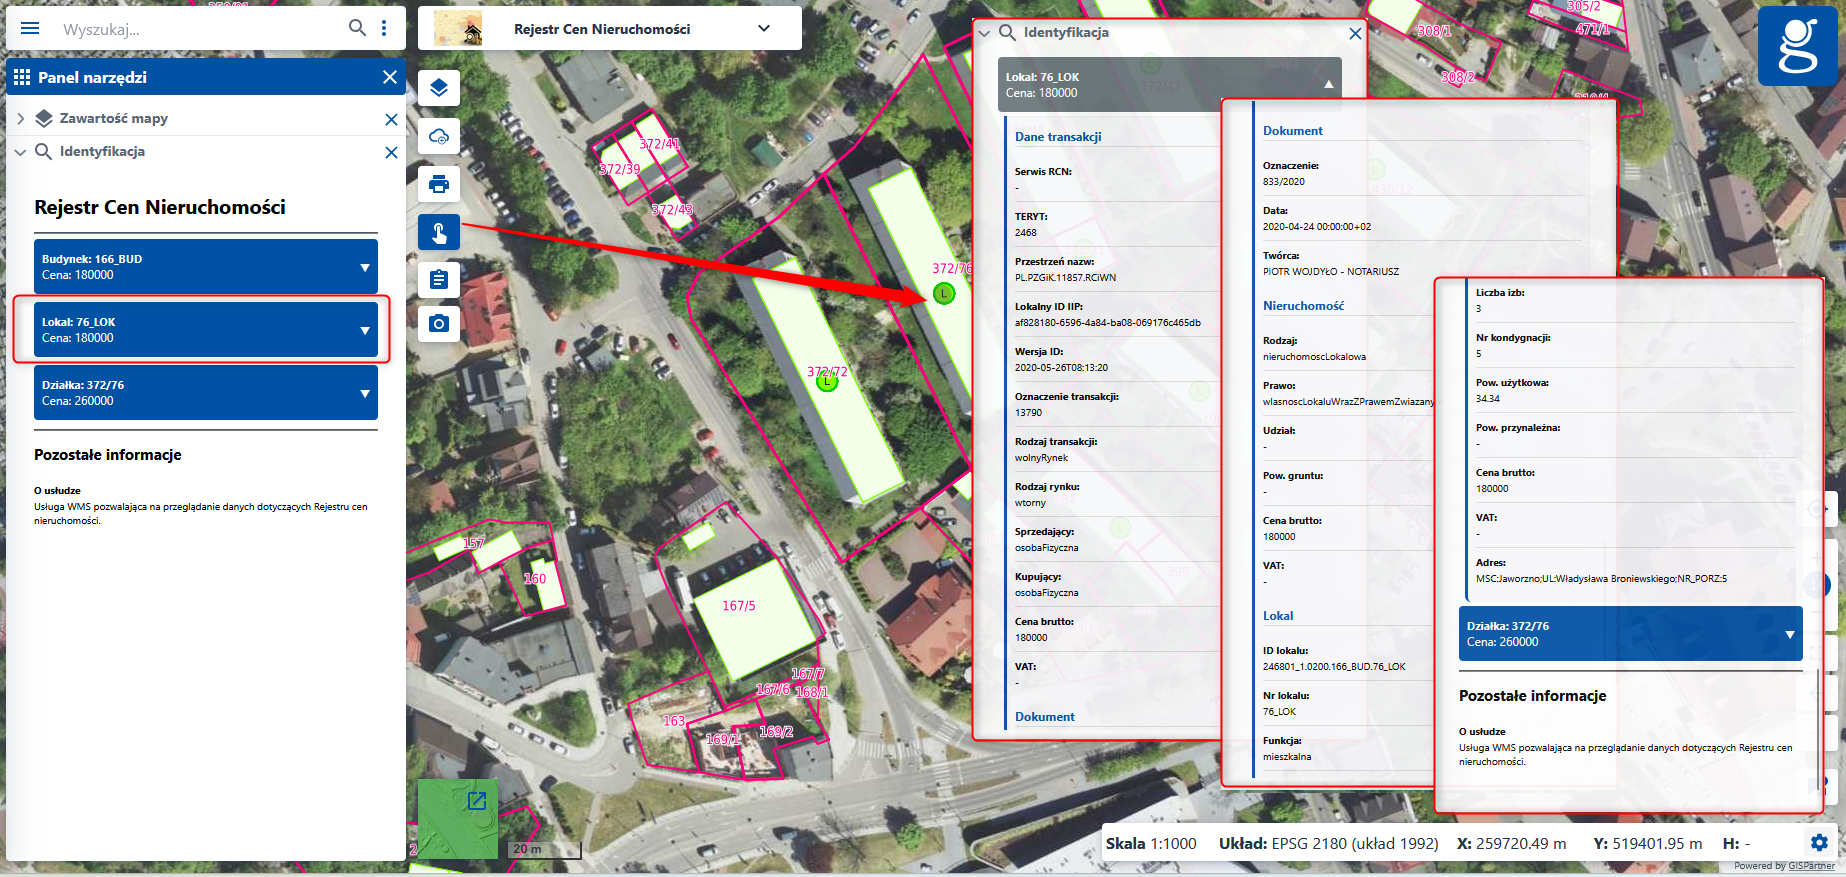Click the search magnifier icon
The width and height of the screenshot is (1846, 877).
point(357,28)
